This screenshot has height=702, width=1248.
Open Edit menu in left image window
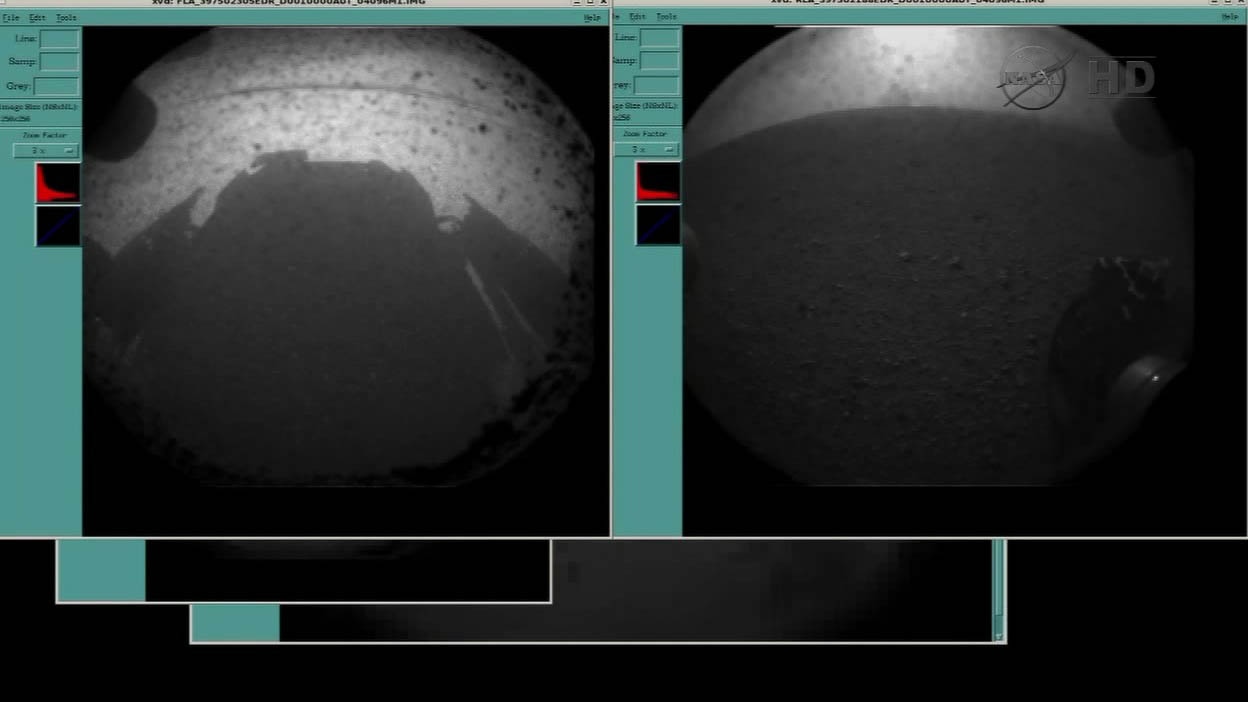click(x=37, y=18)
